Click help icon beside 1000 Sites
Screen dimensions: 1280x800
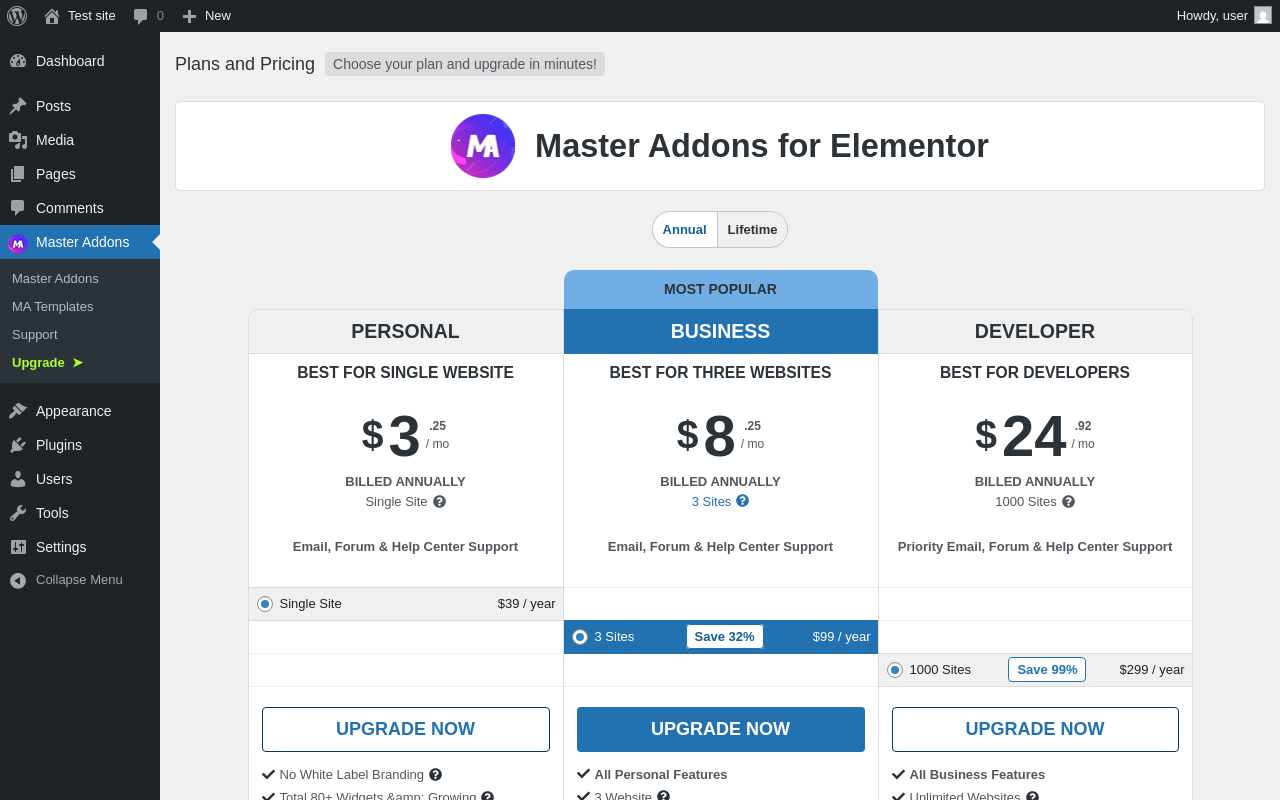(1069, 502)
